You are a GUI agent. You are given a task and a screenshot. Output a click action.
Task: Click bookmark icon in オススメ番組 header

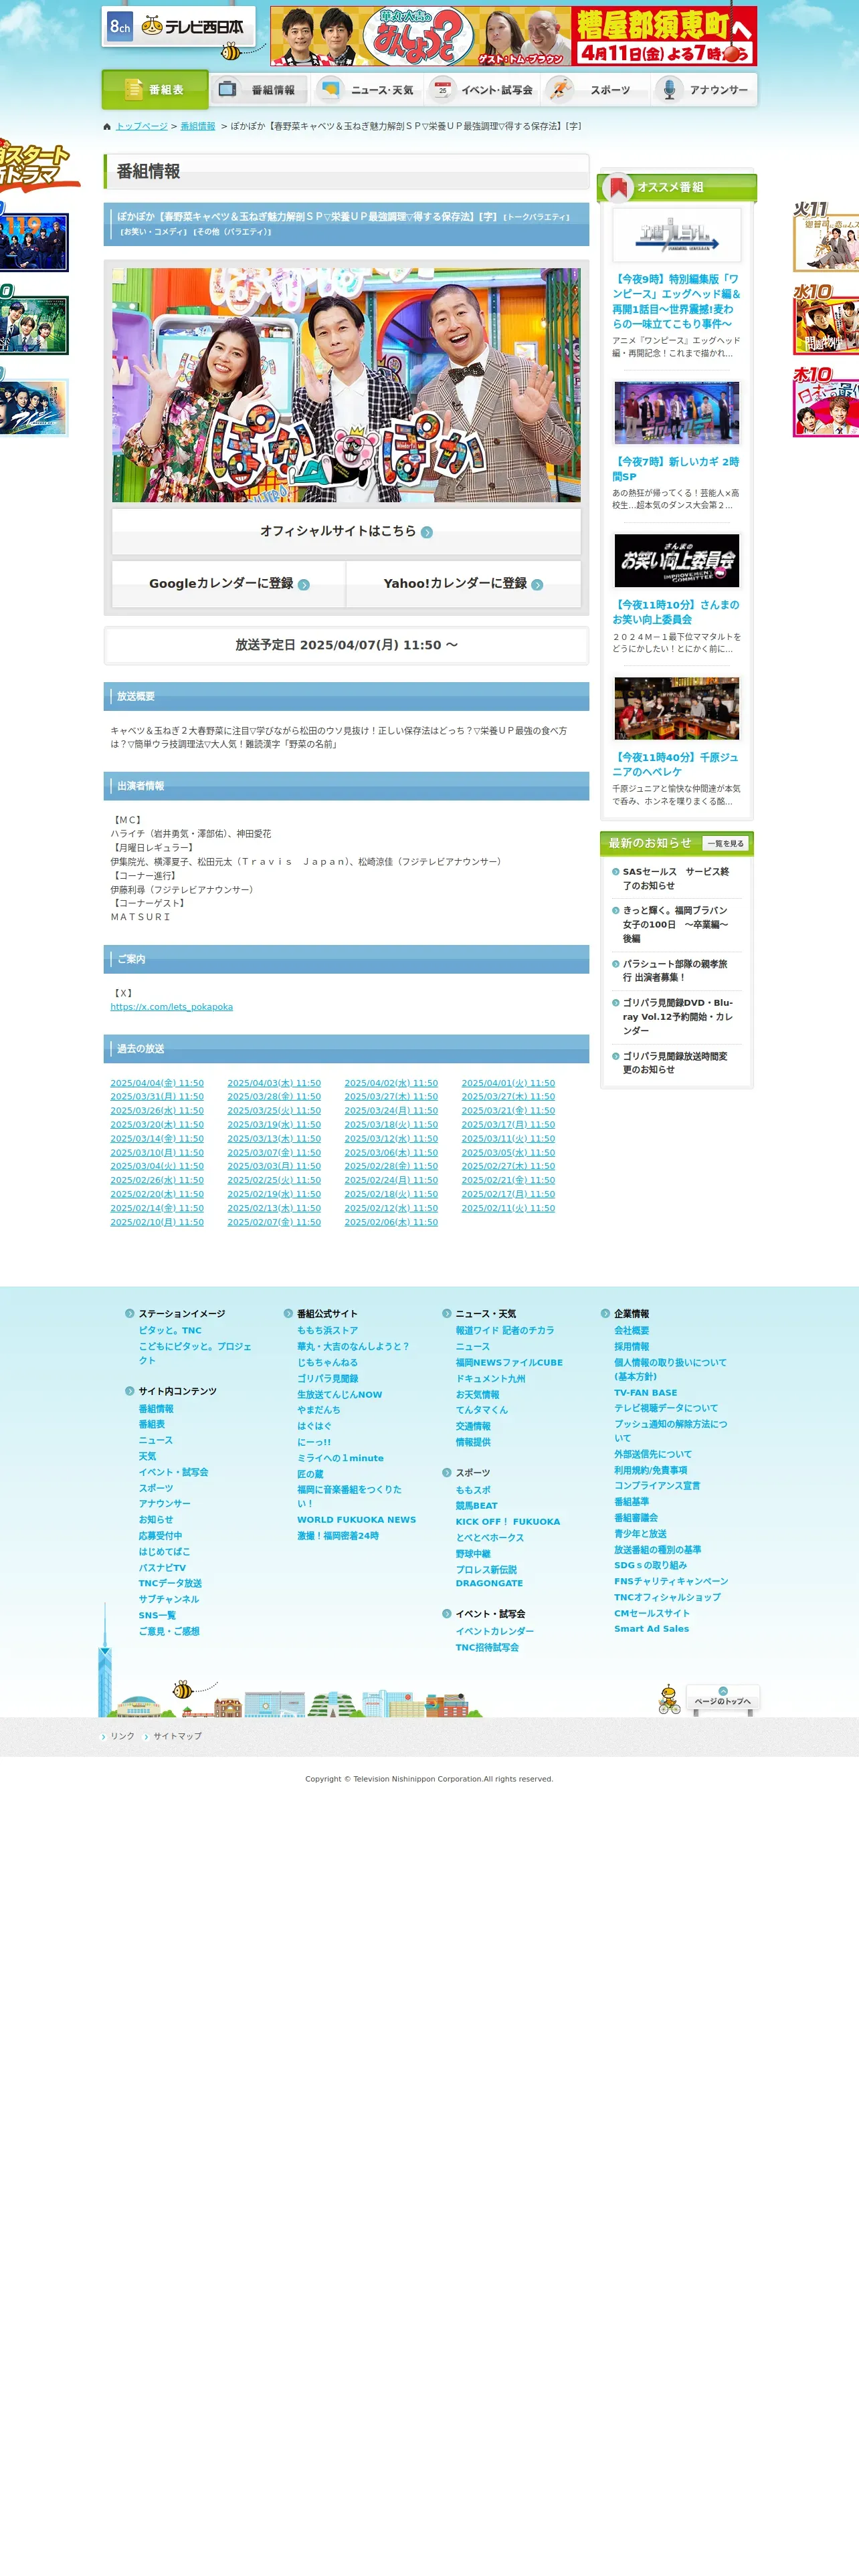pos(618,187)
